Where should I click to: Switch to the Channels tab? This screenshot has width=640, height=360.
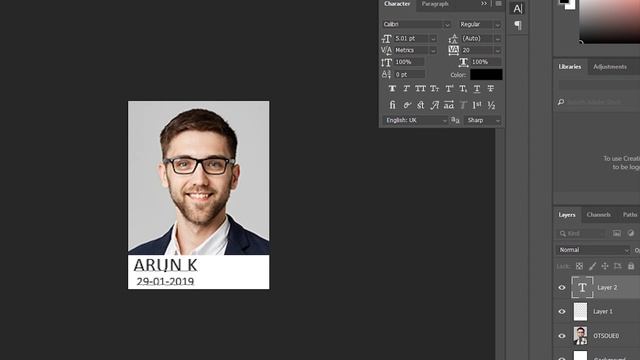598,214
